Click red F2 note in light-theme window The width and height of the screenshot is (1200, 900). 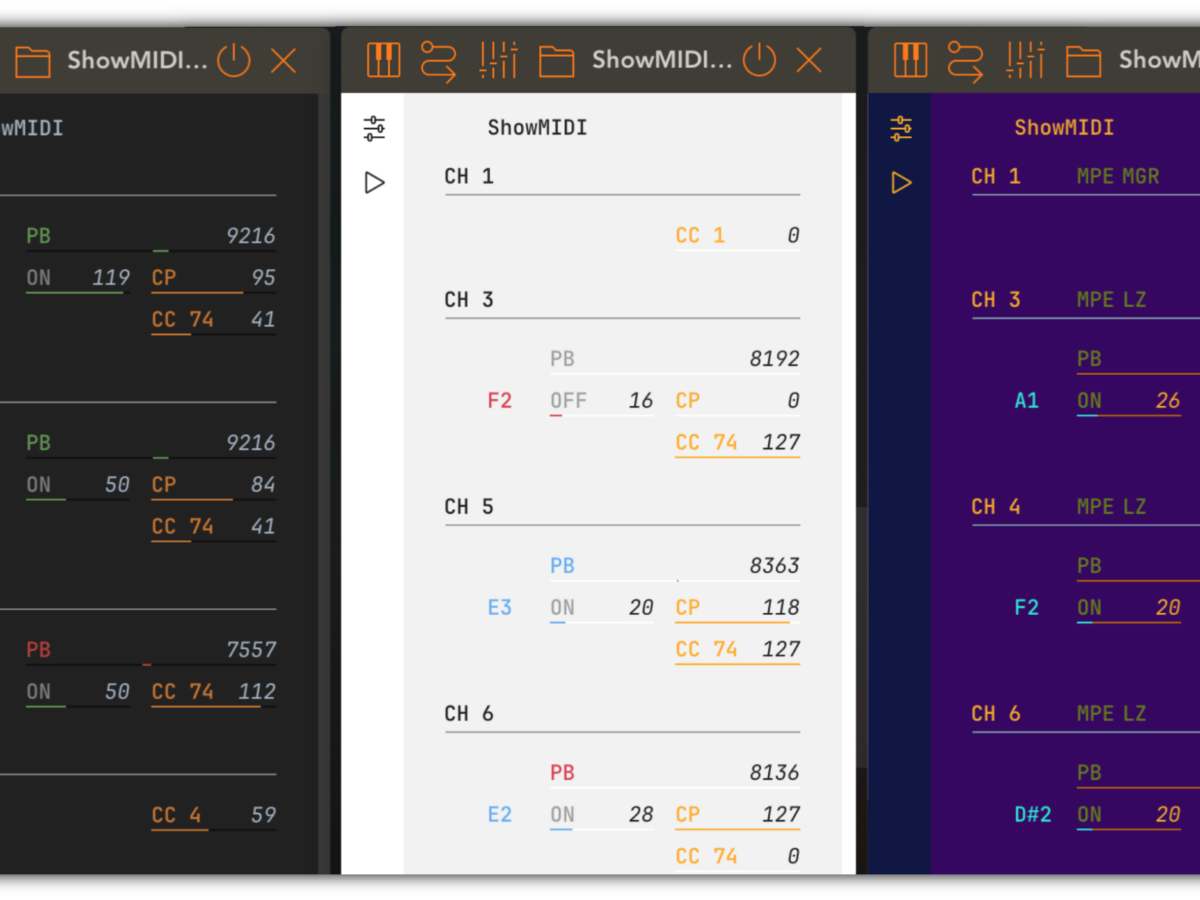(x=500, y=401)
